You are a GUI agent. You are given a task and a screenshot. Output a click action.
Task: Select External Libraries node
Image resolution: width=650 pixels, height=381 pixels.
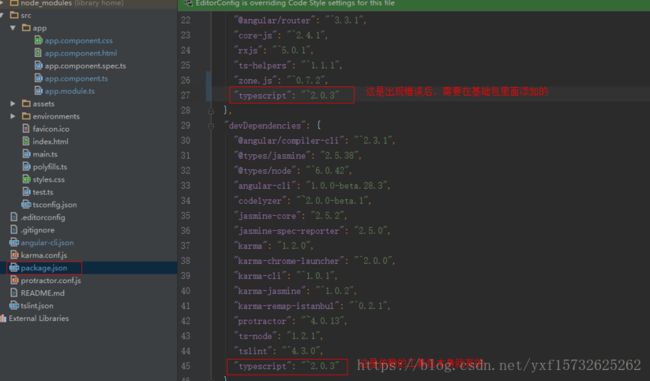click(39, 318)
